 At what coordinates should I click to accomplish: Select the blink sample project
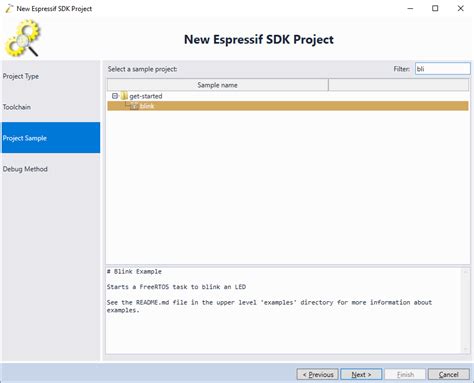tap(288, 106)
